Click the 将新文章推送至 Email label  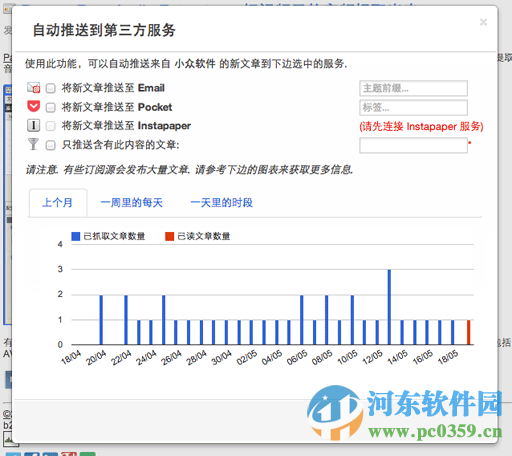(113, 88)
